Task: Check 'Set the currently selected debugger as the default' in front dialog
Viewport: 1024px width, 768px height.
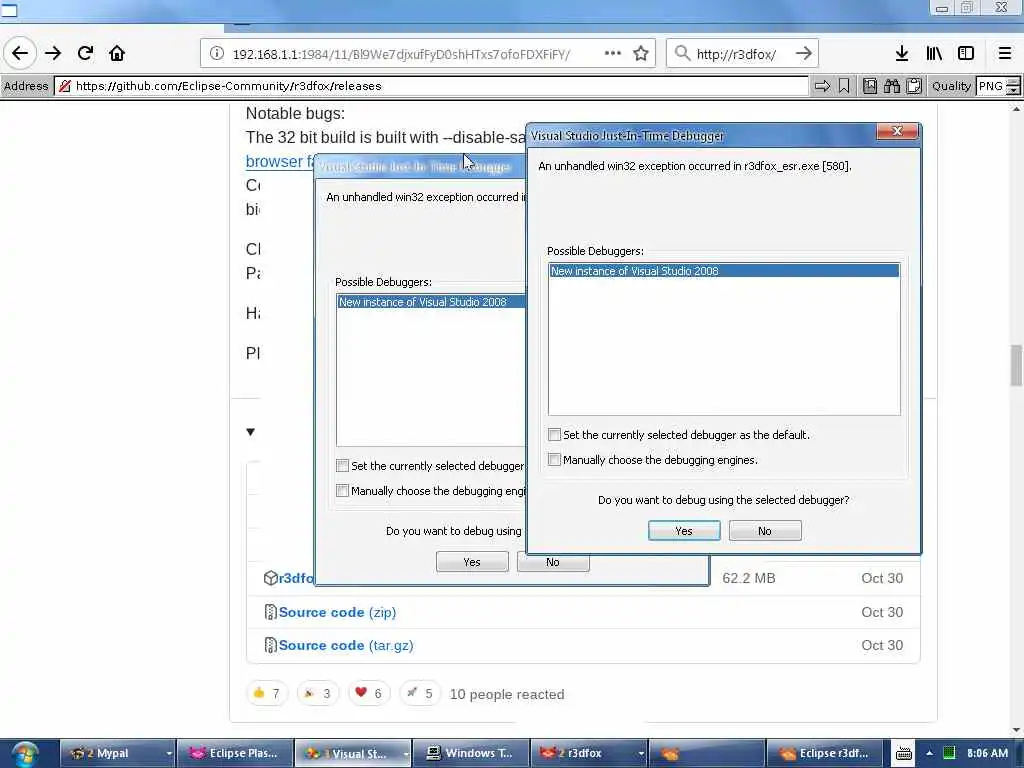Action: point(554,435)
